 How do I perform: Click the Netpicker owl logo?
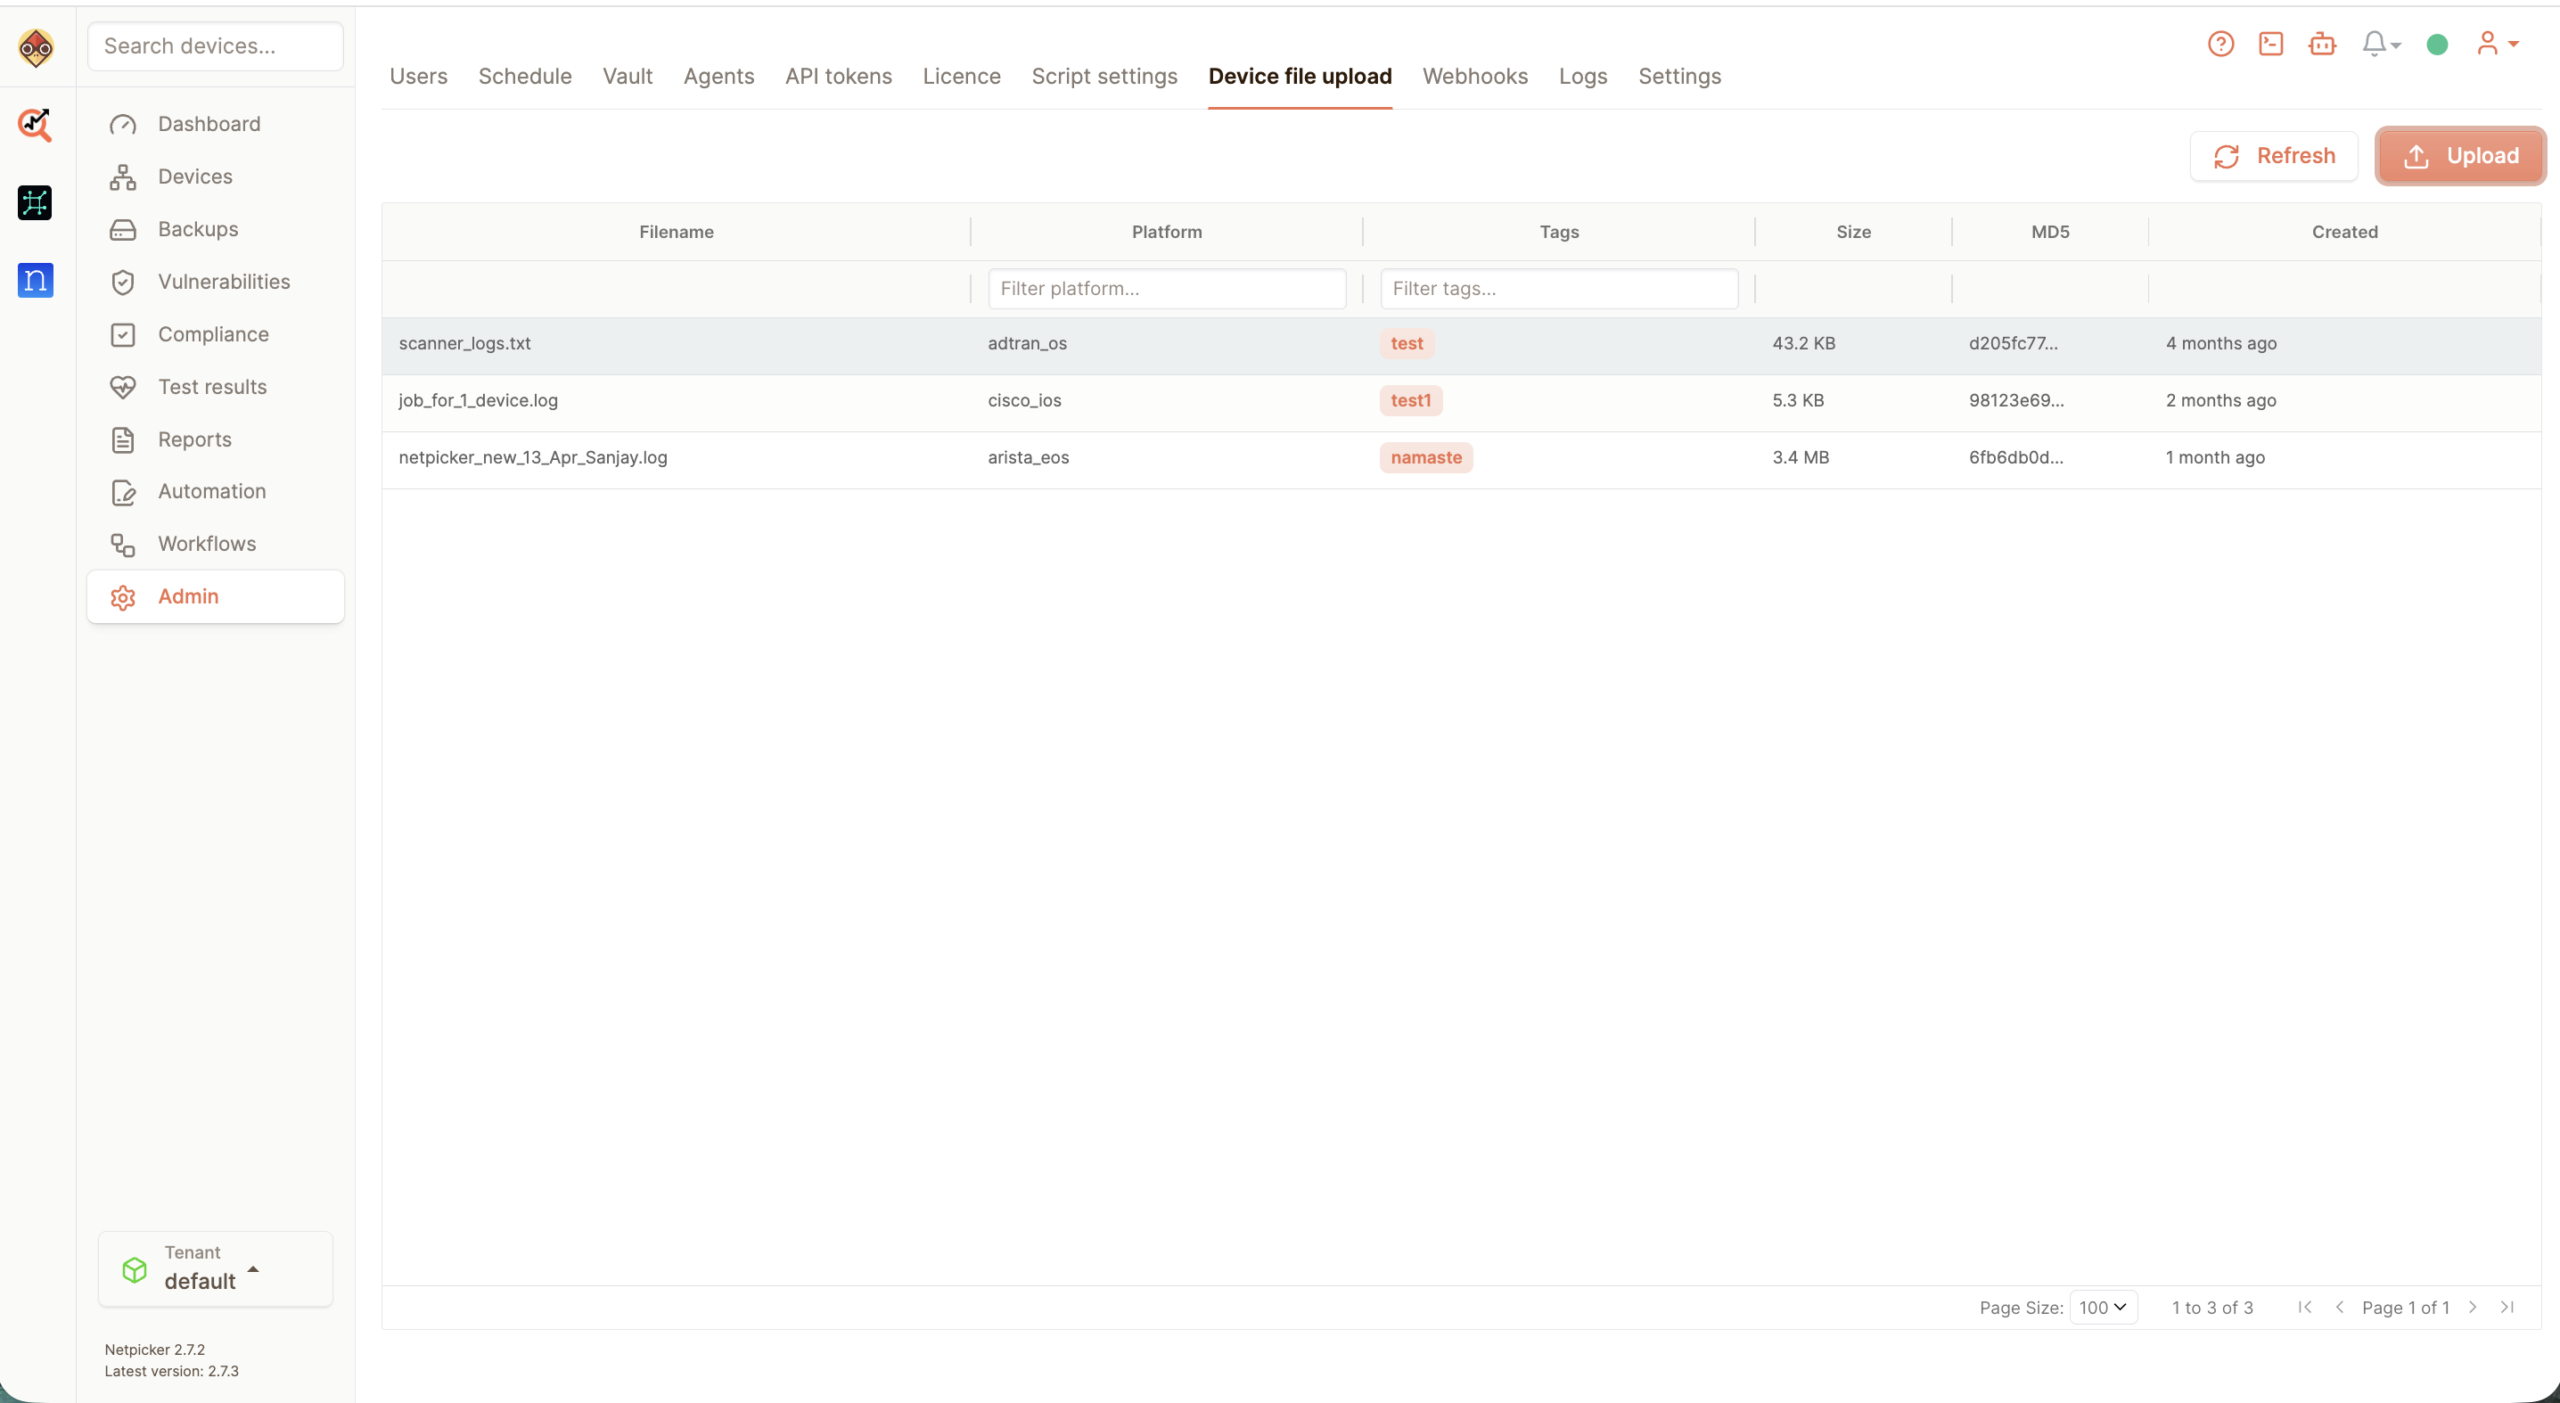[x=36, y=47]
